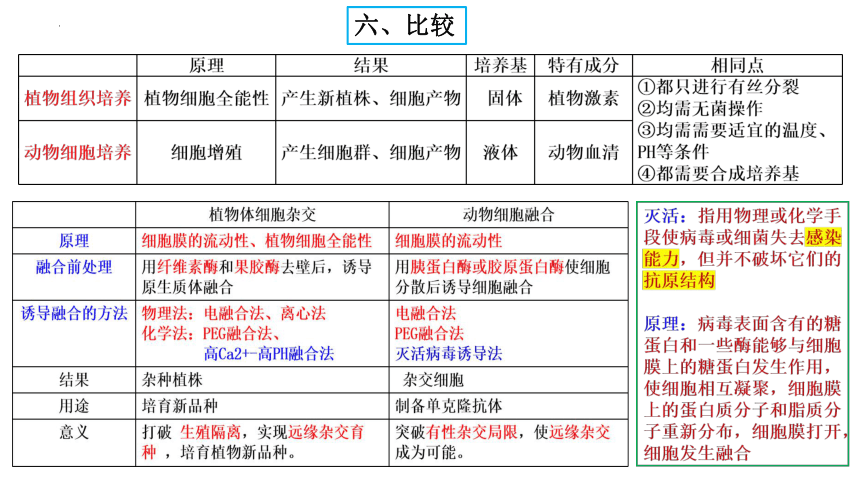This screenshot has height=484, width=860.
Task: Click the blue '融合前处理' row label
Action: (x=74, y=267)
